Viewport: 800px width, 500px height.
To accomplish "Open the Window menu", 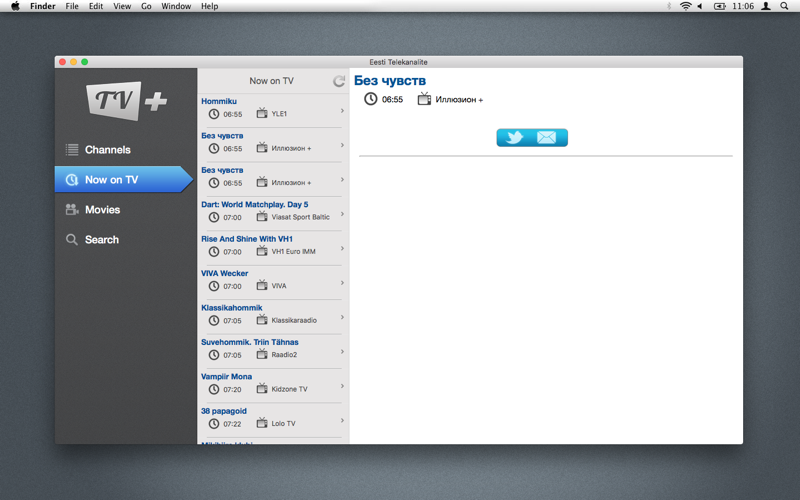I will [x=176, y=6].
